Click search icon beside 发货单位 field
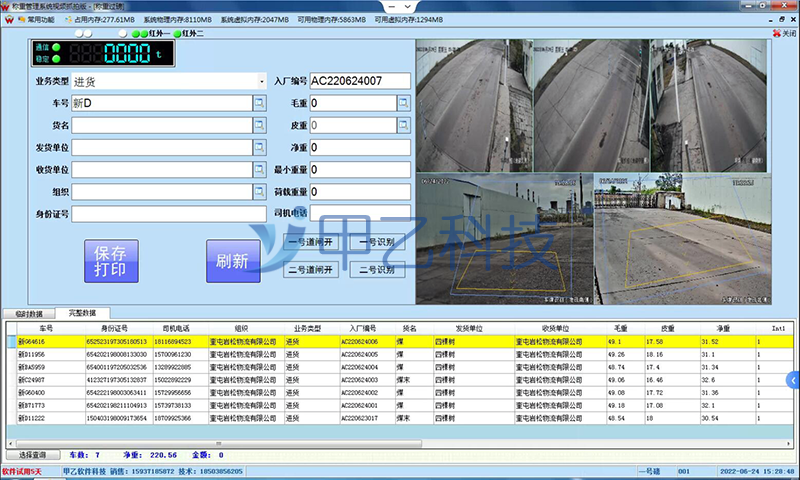This screenshot has height=480, width=800. pos(259,147)
